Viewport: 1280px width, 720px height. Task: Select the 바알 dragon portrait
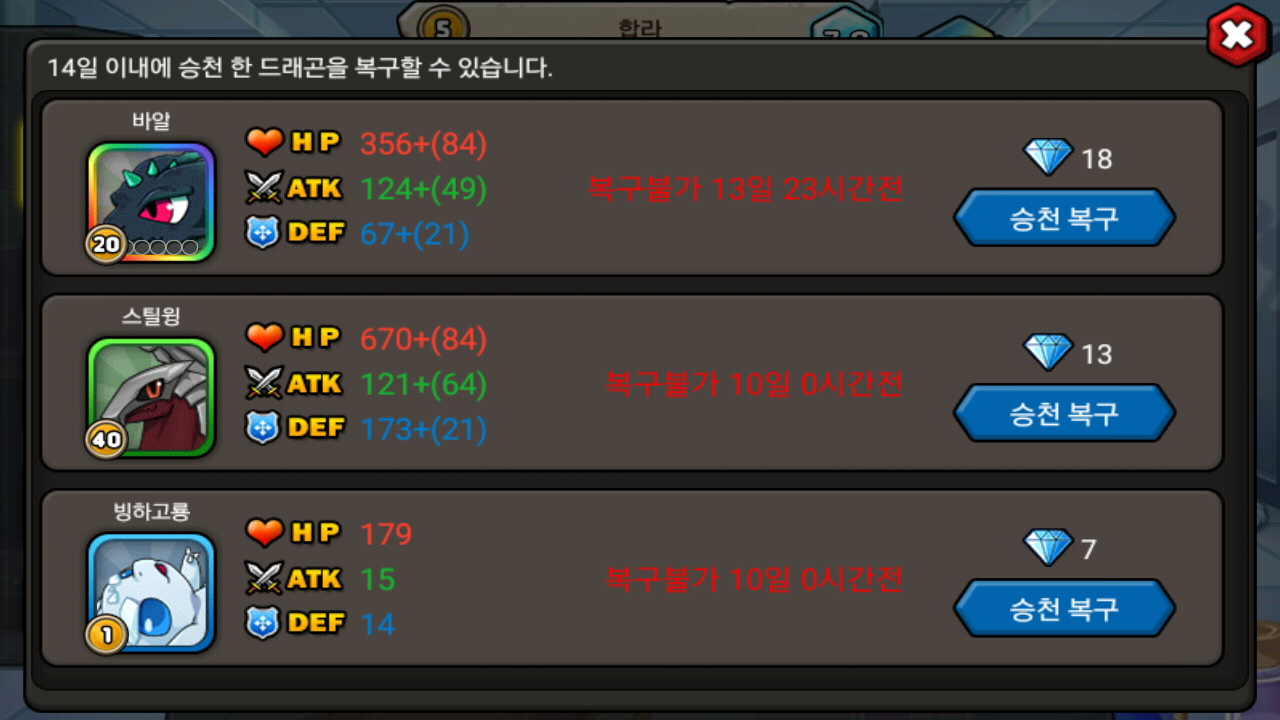(x=151, y=201)
